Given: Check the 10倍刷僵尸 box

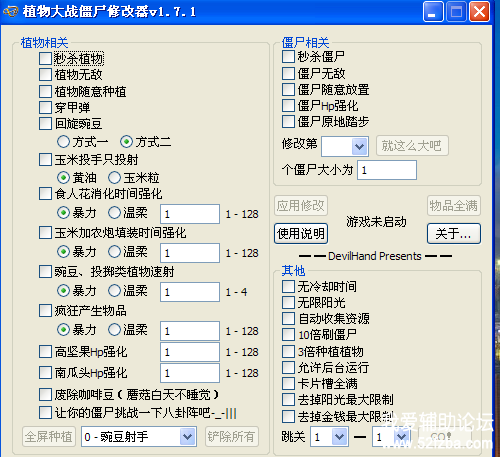Looking at the screenshot, I should 288,334.
